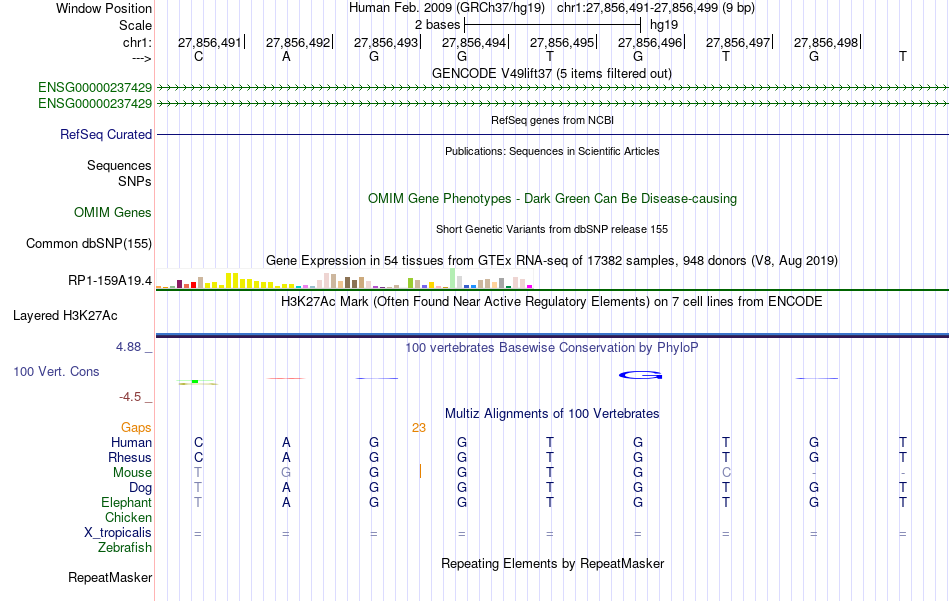Click base A in the ruler sequence

click(286, 56)
